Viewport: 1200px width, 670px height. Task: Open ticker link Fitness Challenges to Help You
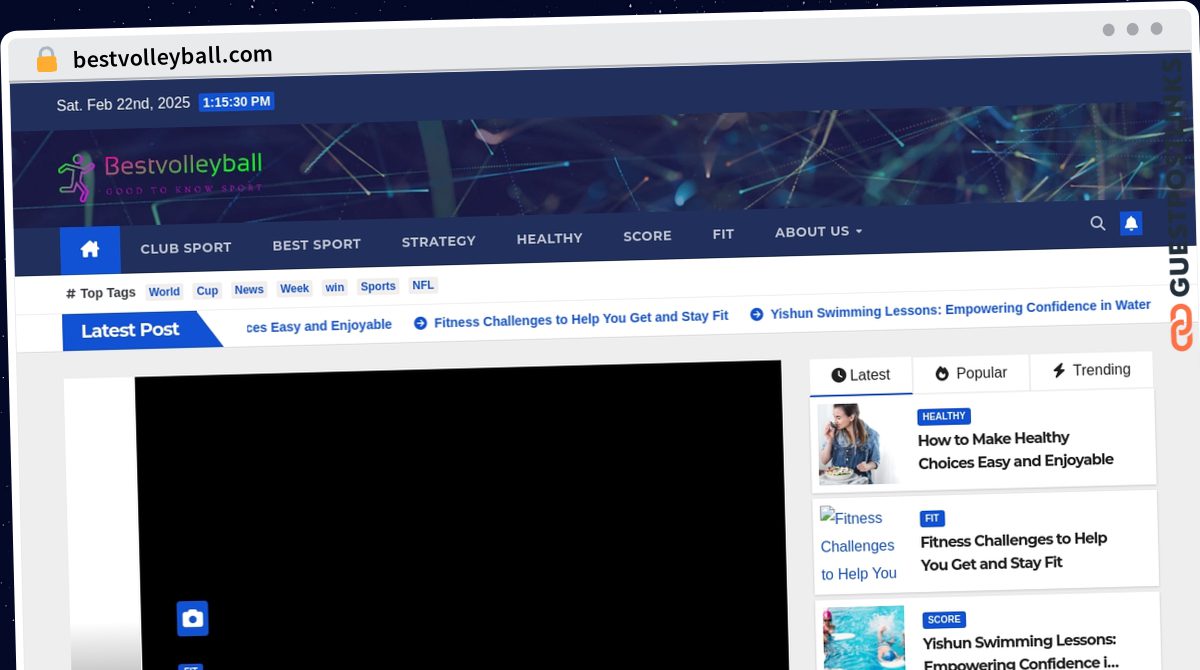[x=581, y=318]
